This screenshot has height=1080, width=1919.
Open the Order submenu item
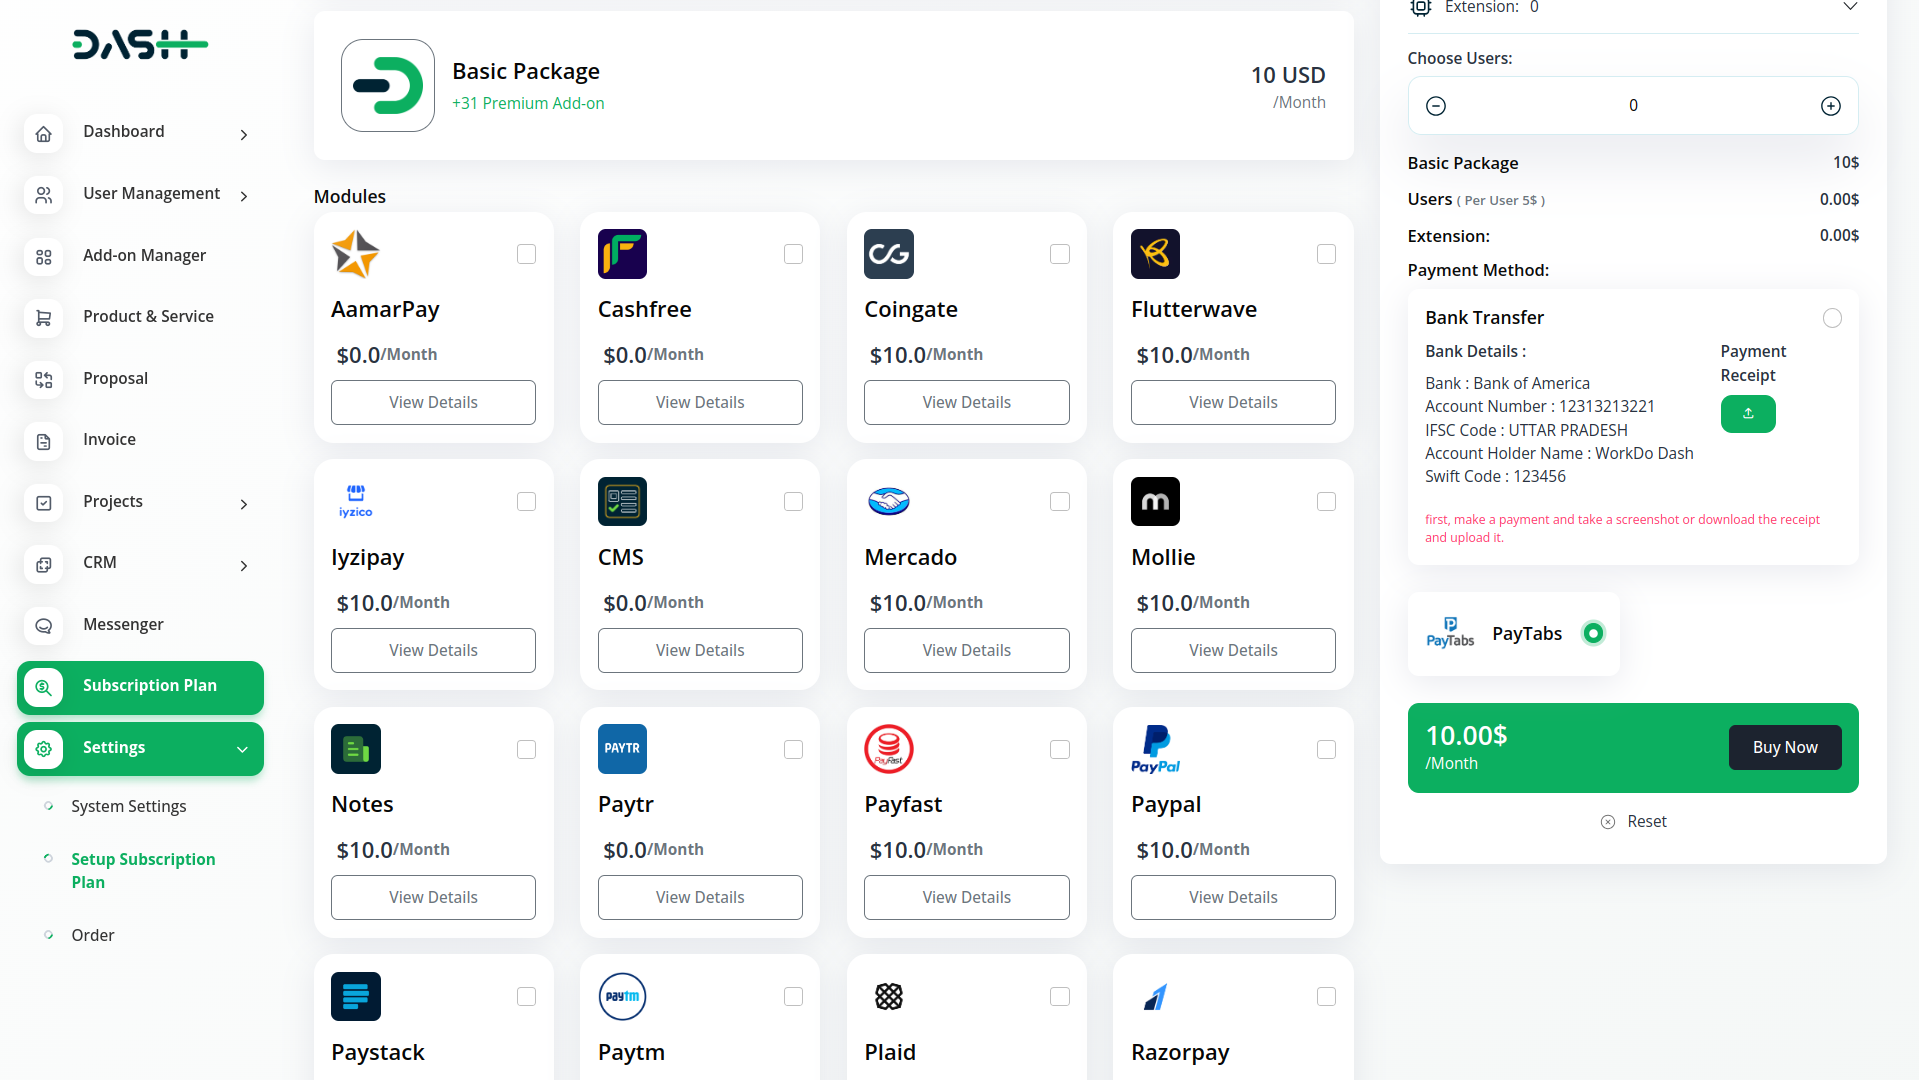tap(93, 935)
